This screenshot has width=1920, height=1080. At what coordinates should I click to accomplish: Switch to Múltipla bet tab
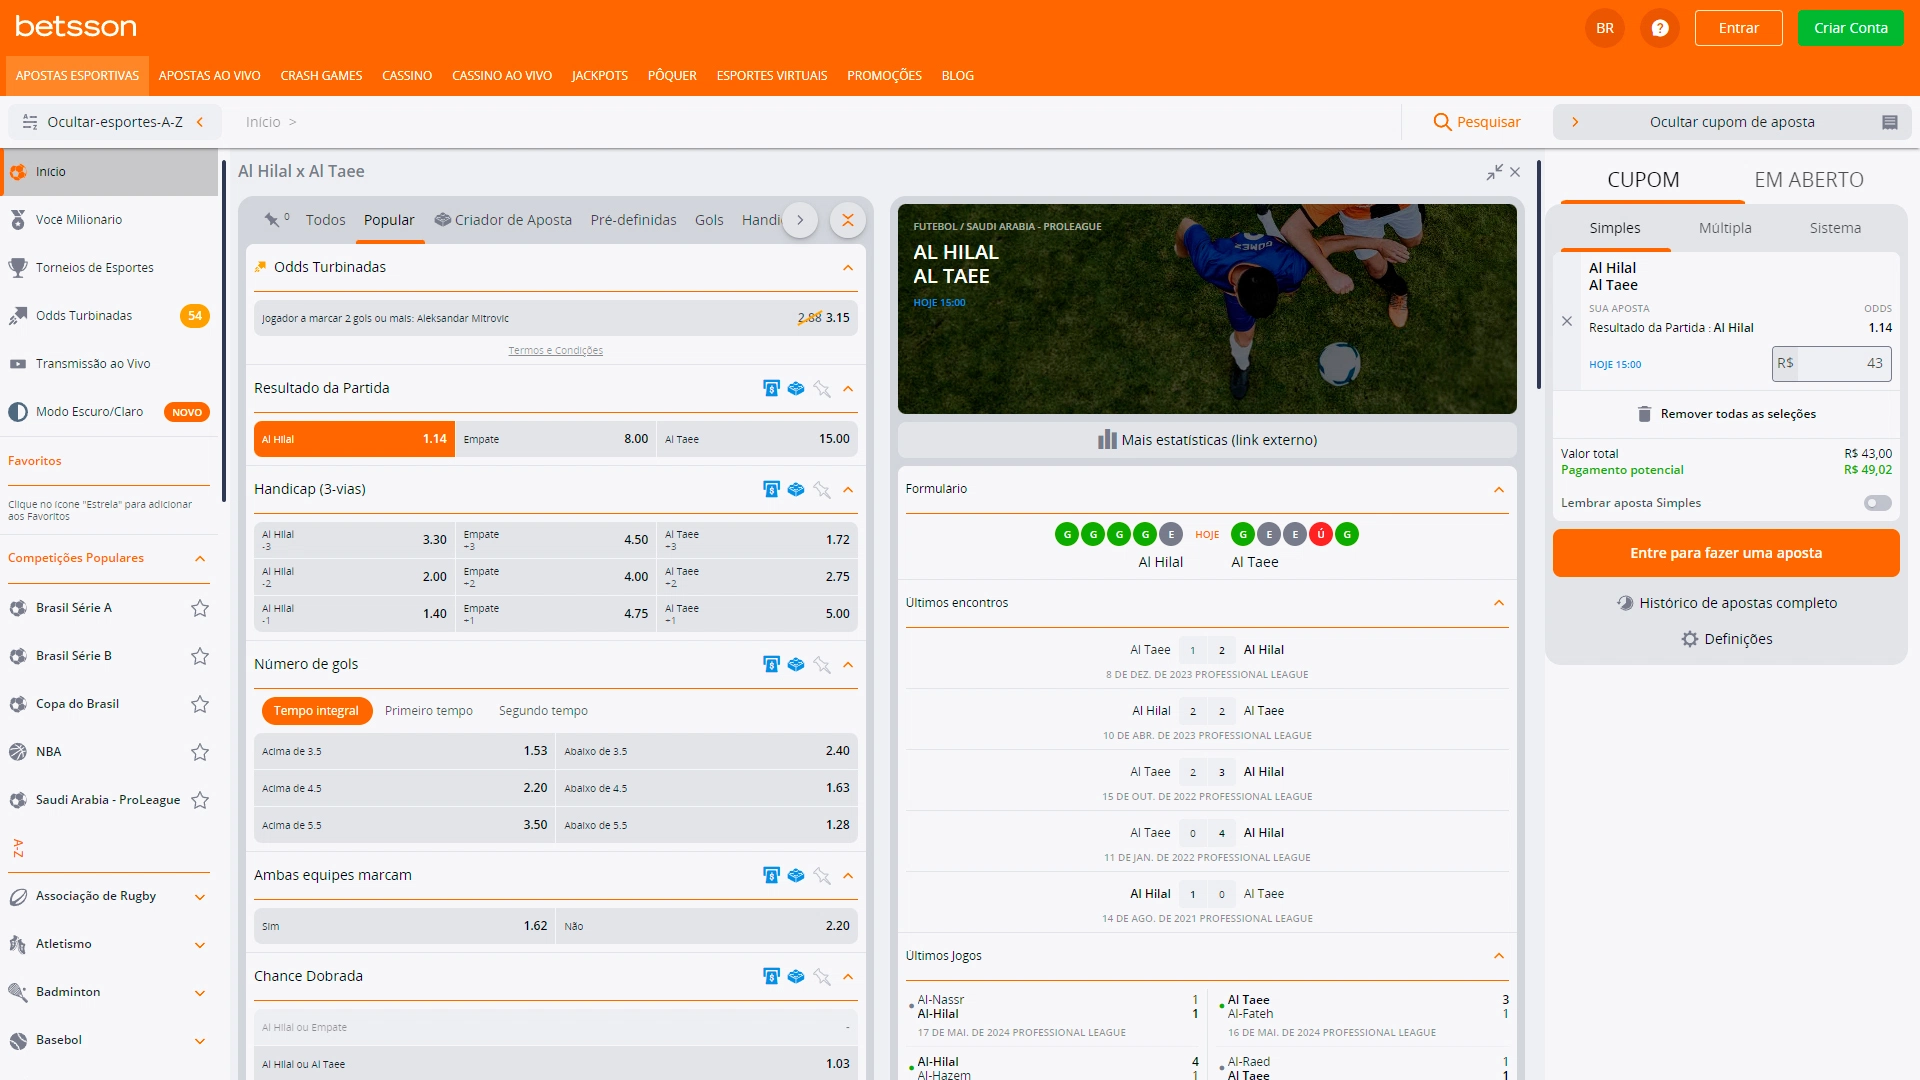pos(1725,228)
